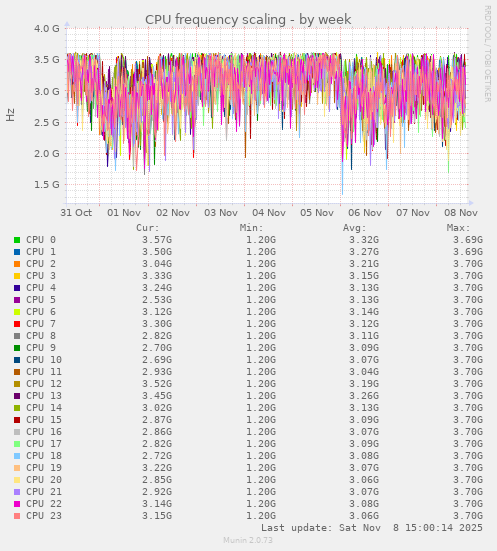The height and width of the screenshot is (551, 497).
Task: Click the 4.0 G y-axis label
Action: 47,28
